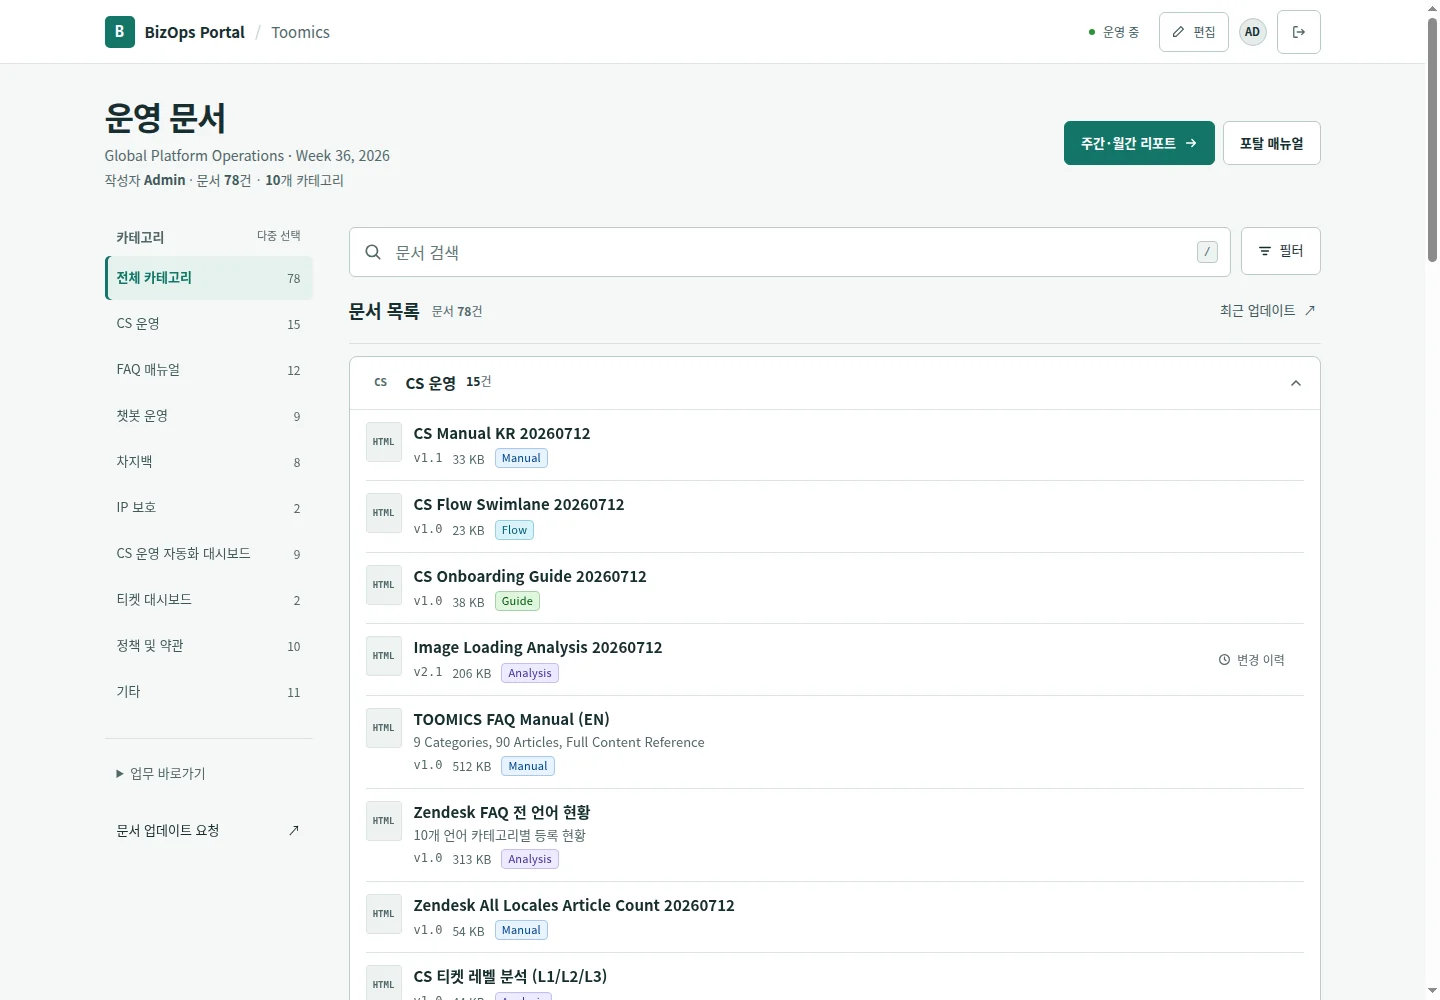Click the CS badge in the section header
1440x1000 pixels.
pos(380,382)
